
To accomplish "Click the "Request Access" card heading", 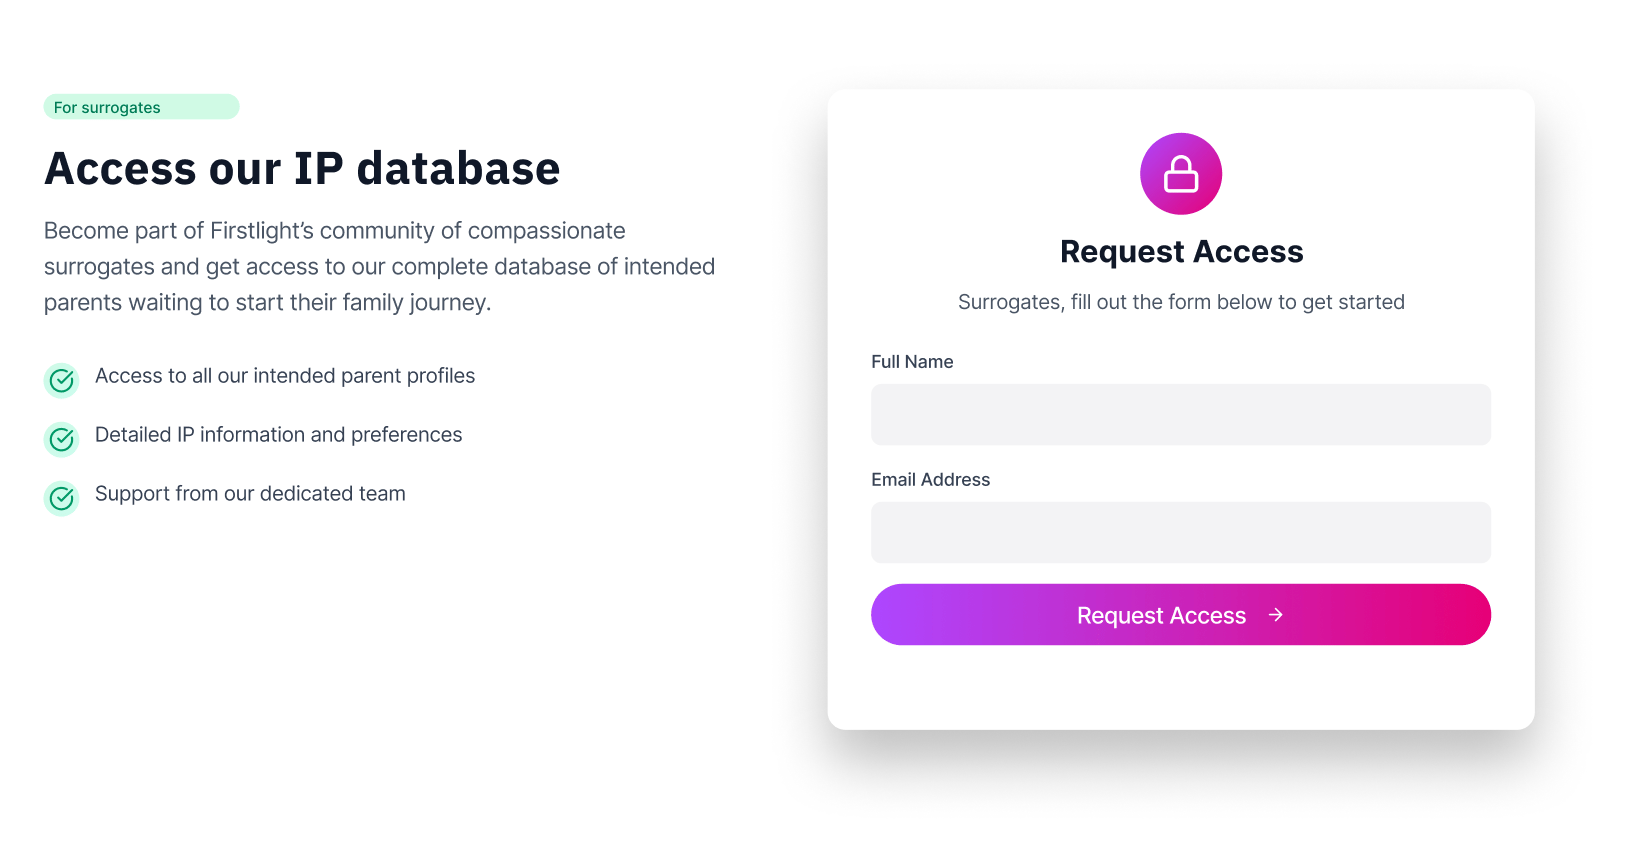I will (1181, 252).
